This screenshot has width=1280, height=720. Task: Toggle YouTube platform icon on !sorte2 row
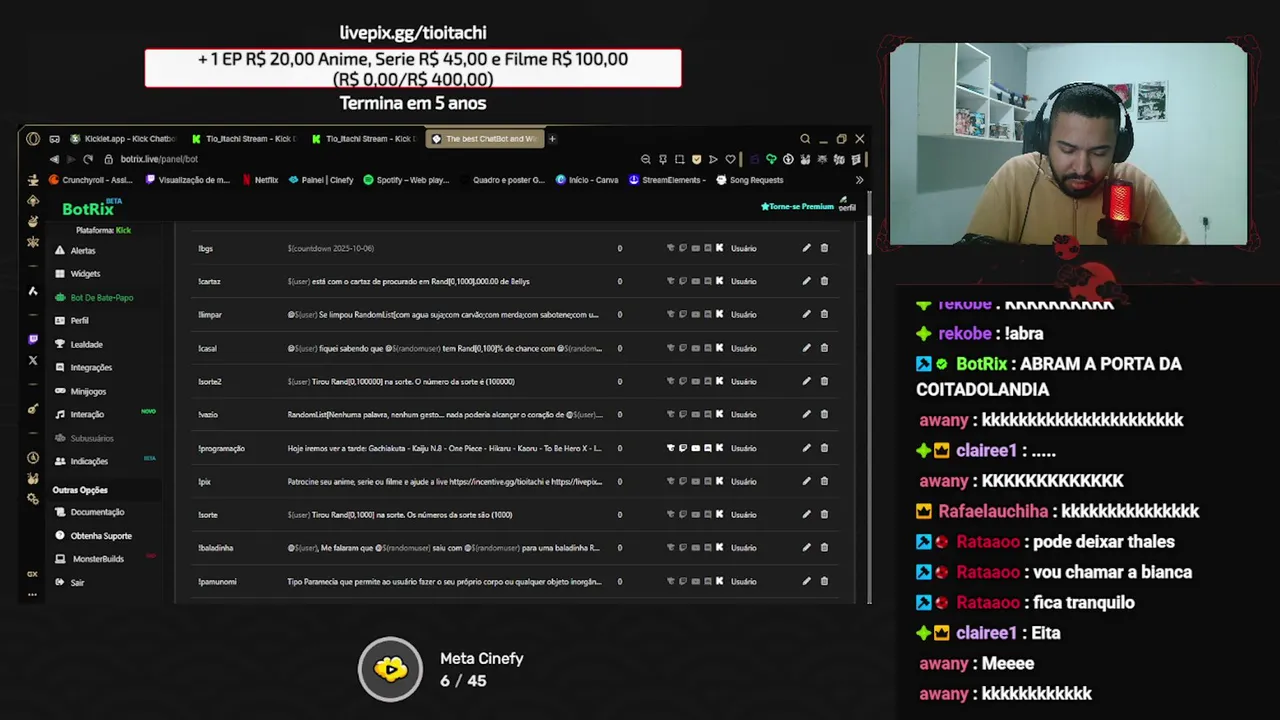click(695, 381)
